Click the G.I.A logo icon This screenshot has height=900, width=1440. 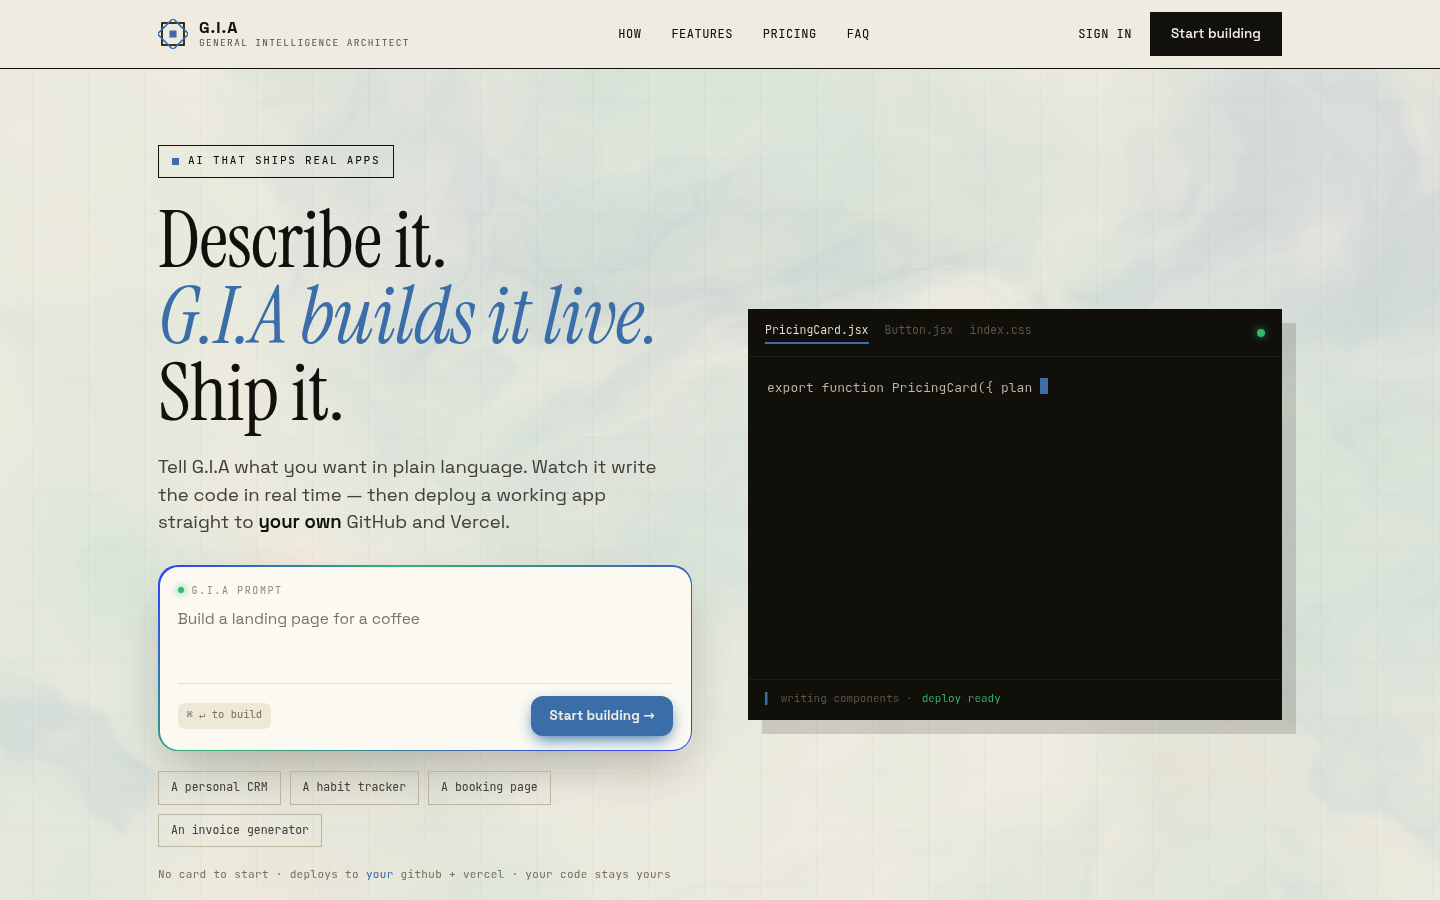173,34
